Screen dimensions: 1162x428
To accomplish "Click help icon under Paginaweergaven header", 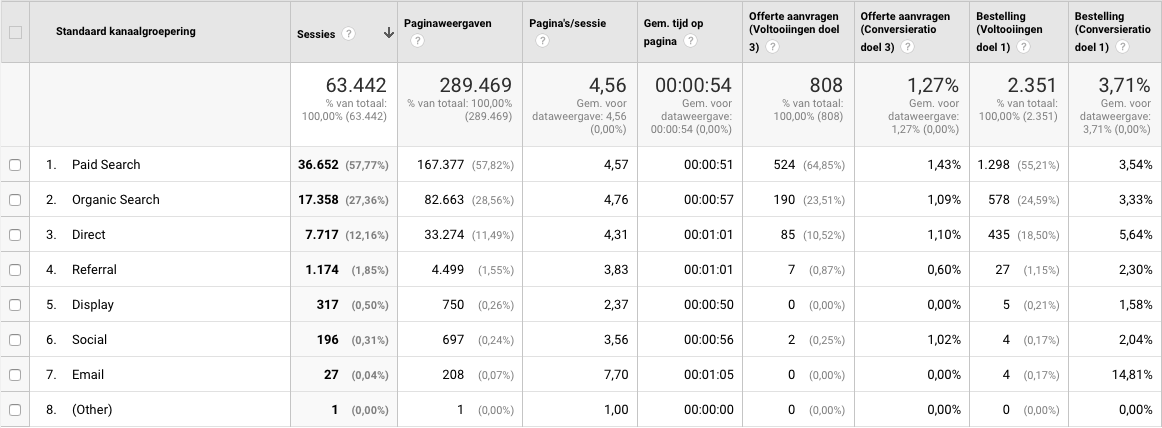I will [x=417, y=41].
